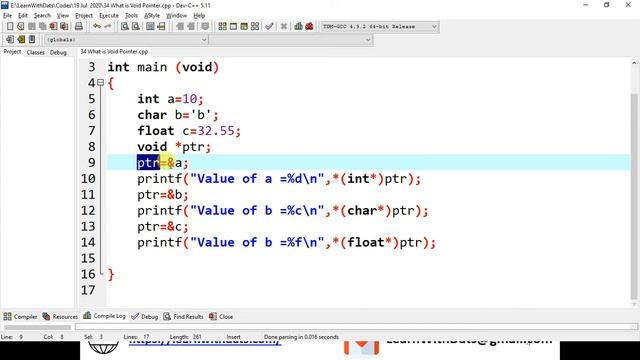Open the TDM-GCC compiler selection dropdown
The height and width of the screenshot is (360, 640).
click(380, 27)
